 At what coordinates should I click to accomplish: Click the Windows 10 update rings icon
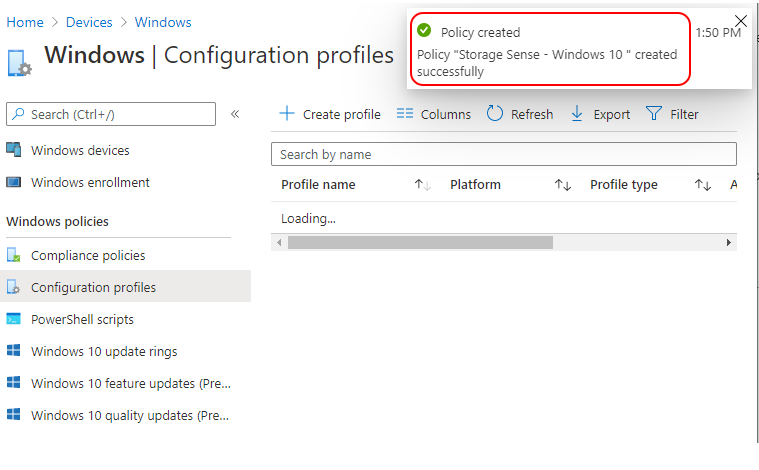click(x=14, y=350)
